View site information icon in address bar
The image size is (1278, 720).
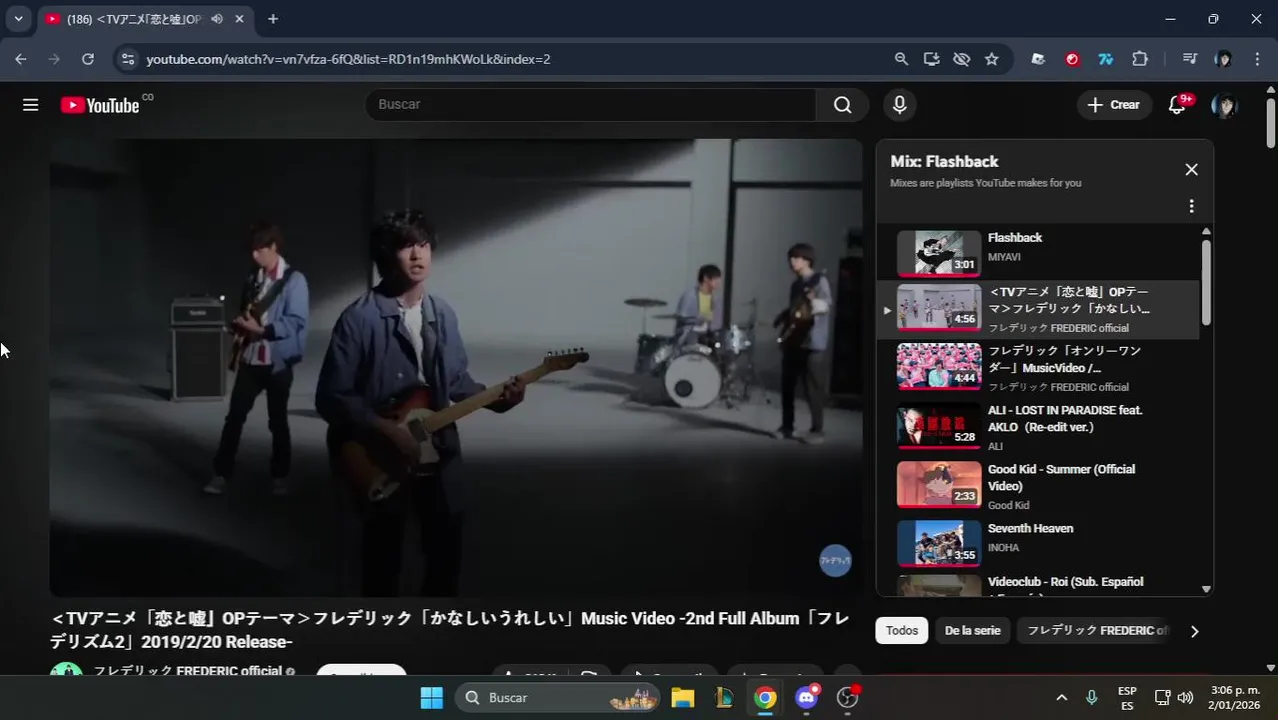pyautogui.click(x=127, y=59)
